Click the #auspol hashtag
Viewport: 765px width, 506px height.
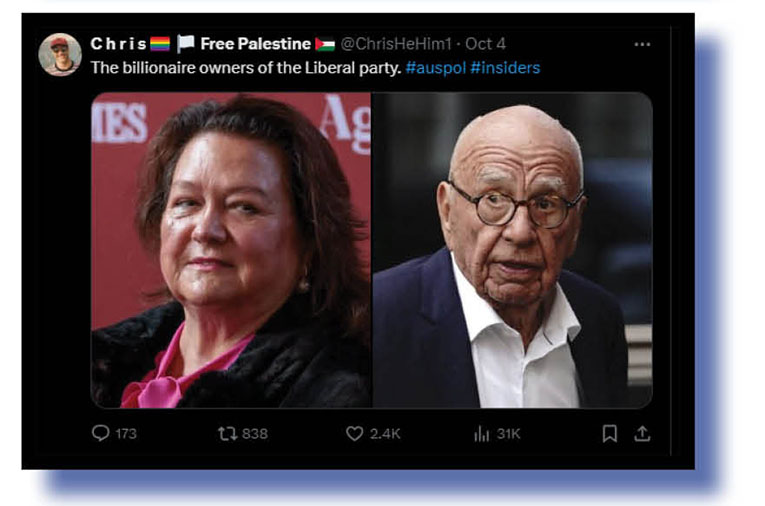pos(436,67)
